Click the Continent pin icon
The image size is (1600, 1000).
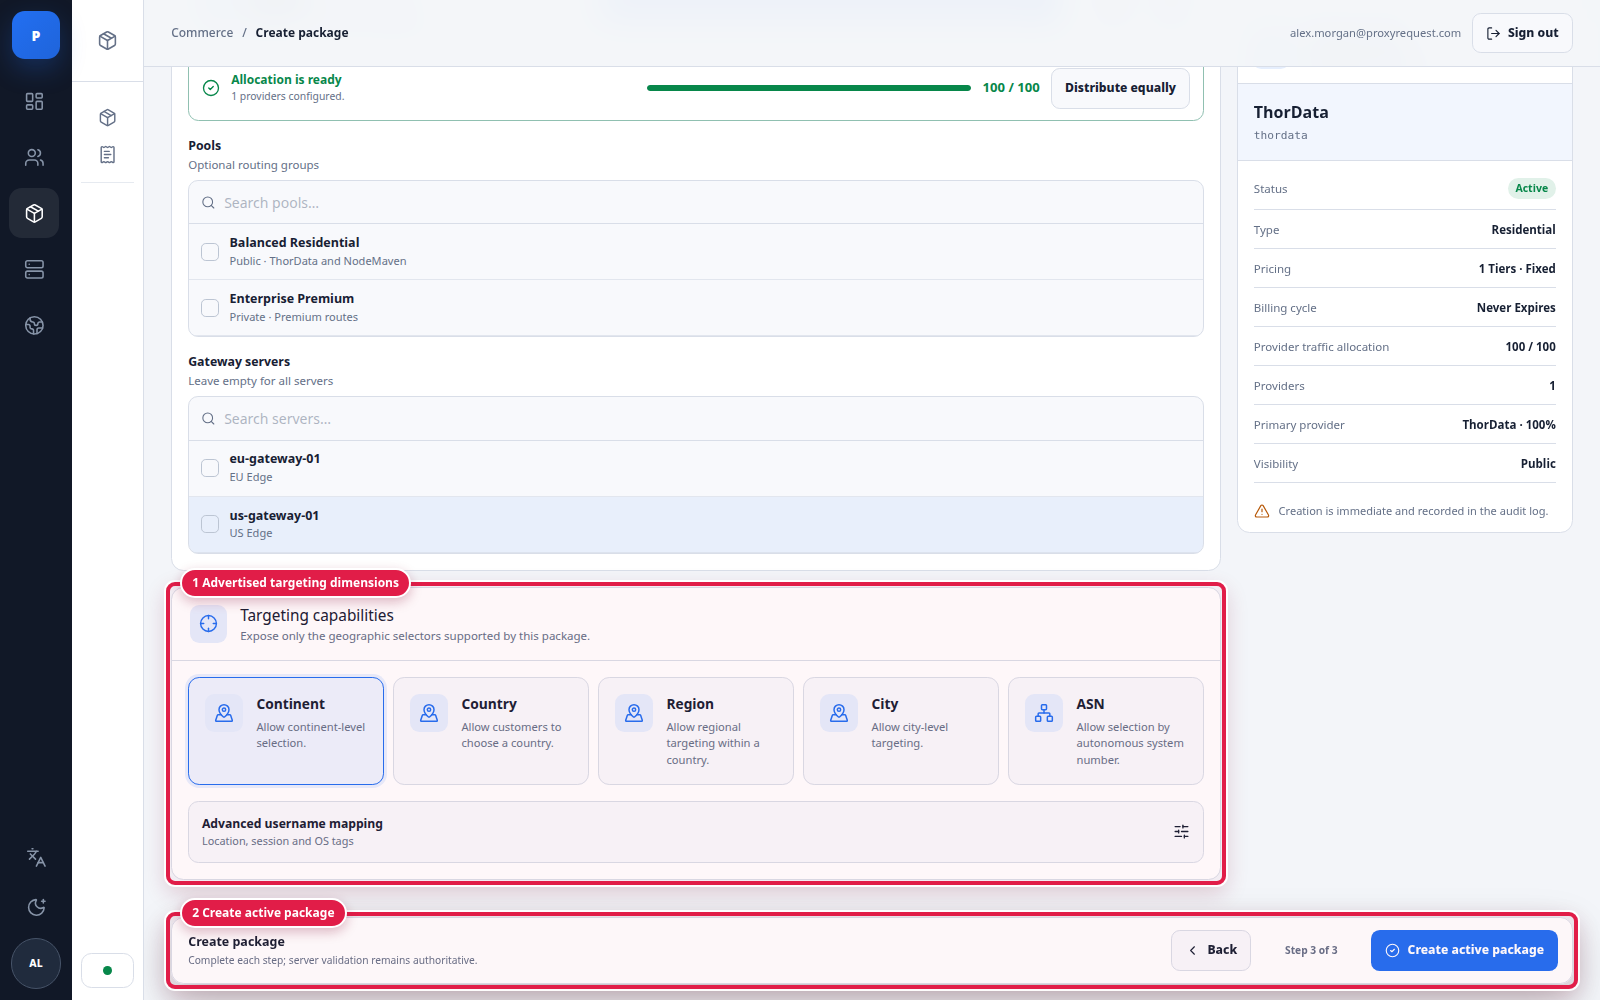[x=224, y=713]
